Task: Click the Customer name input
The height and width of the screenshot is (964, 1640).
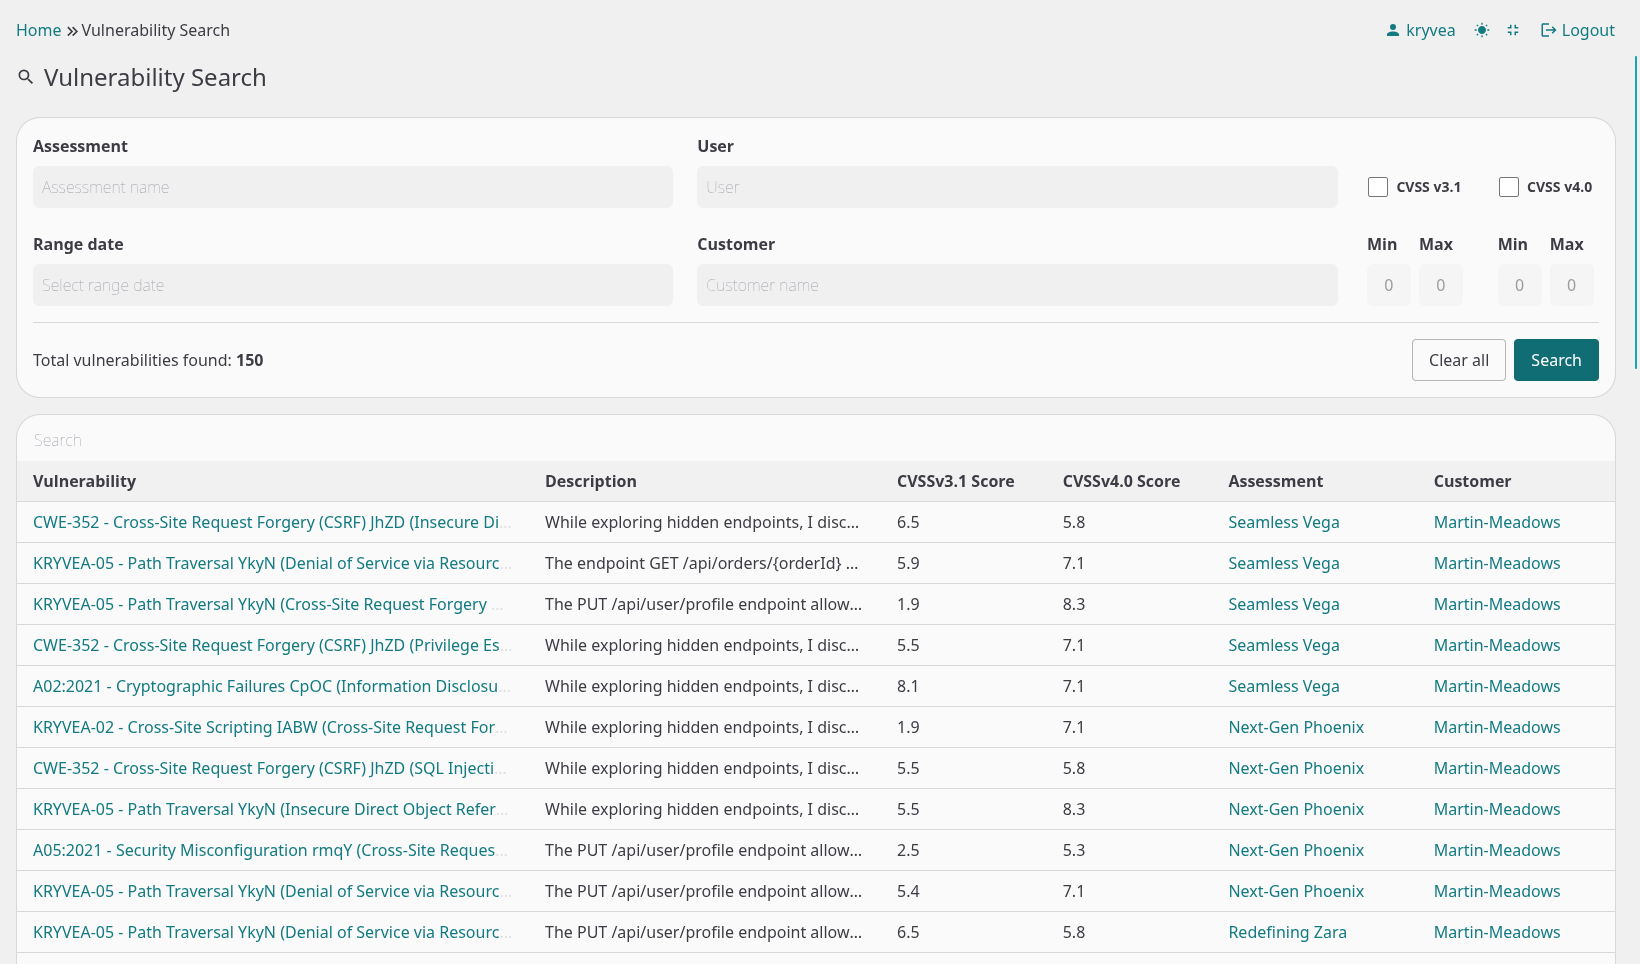Action: click(1016, 285)
